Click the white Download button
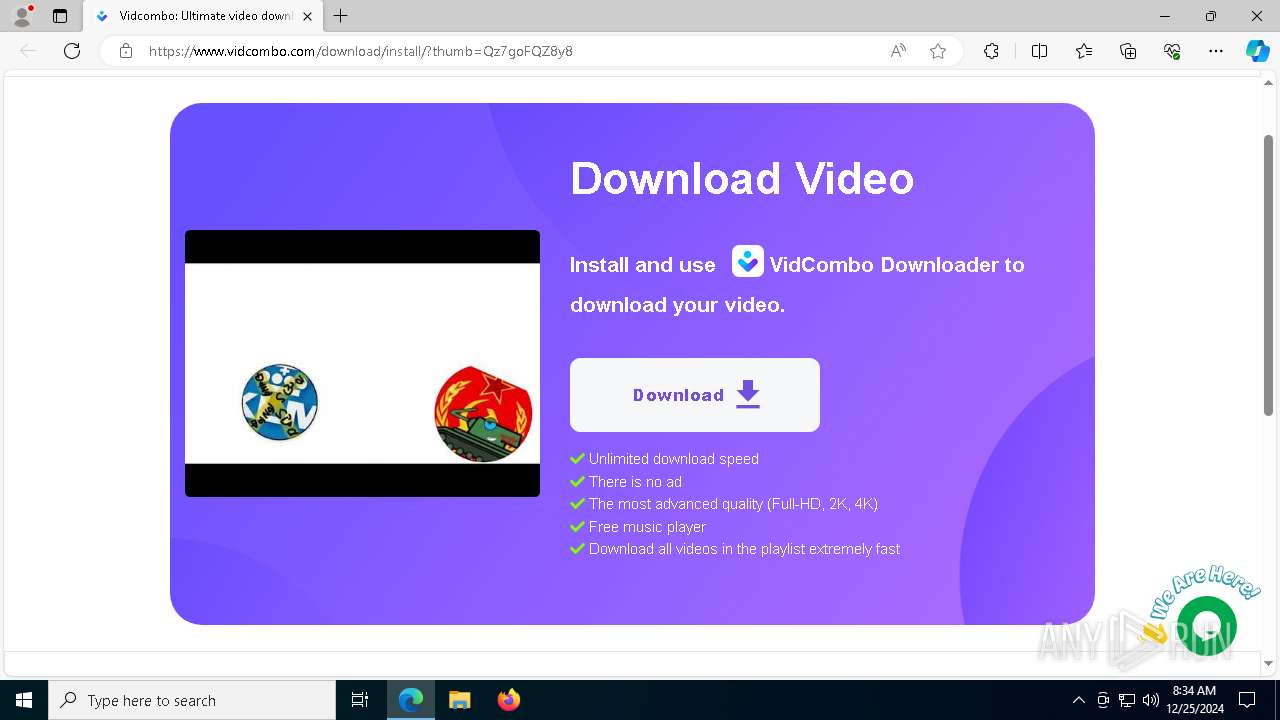Image resolution: width=1280 pixels, height=720 pixels. 695,395
